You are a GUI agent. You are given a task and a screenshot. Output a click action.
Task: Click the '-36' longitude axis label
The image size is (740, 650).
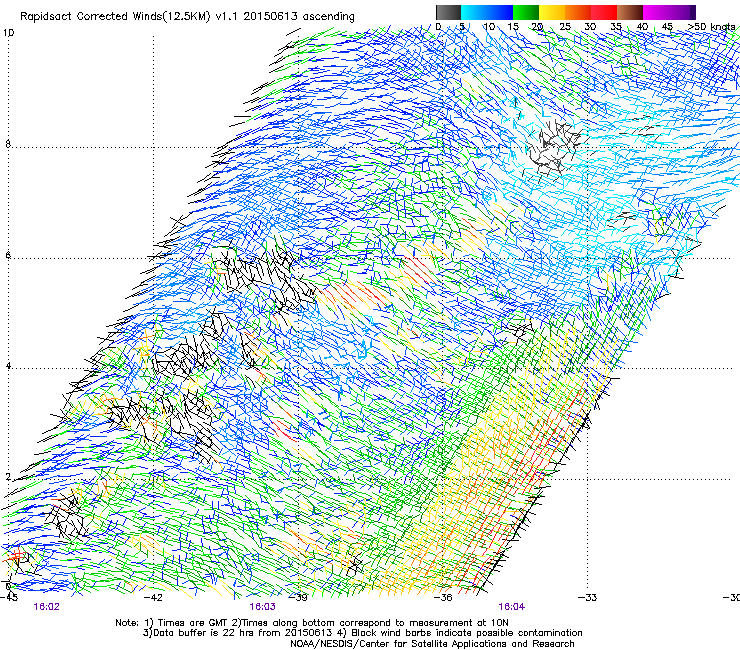pyautogui.click(x=443, y=598)
